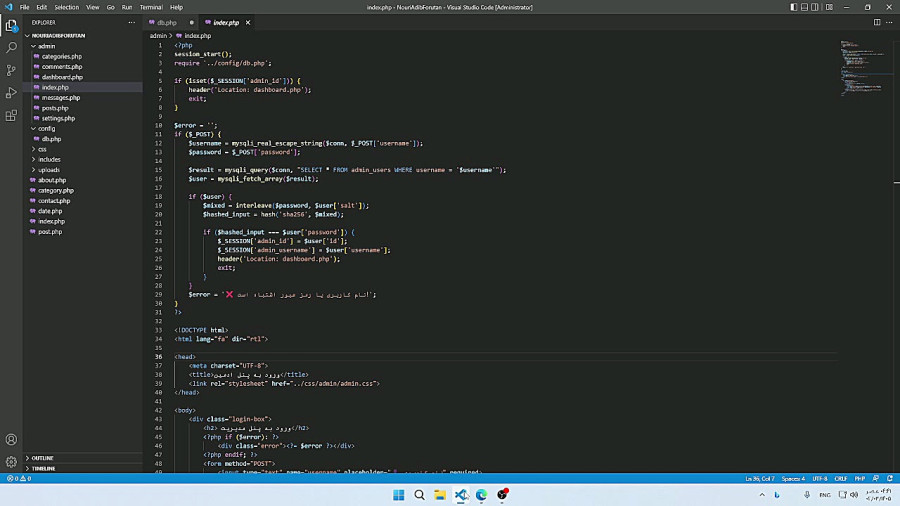Change line ending via CRLF
Screen dimensions: 900x506
click(841, 478)
